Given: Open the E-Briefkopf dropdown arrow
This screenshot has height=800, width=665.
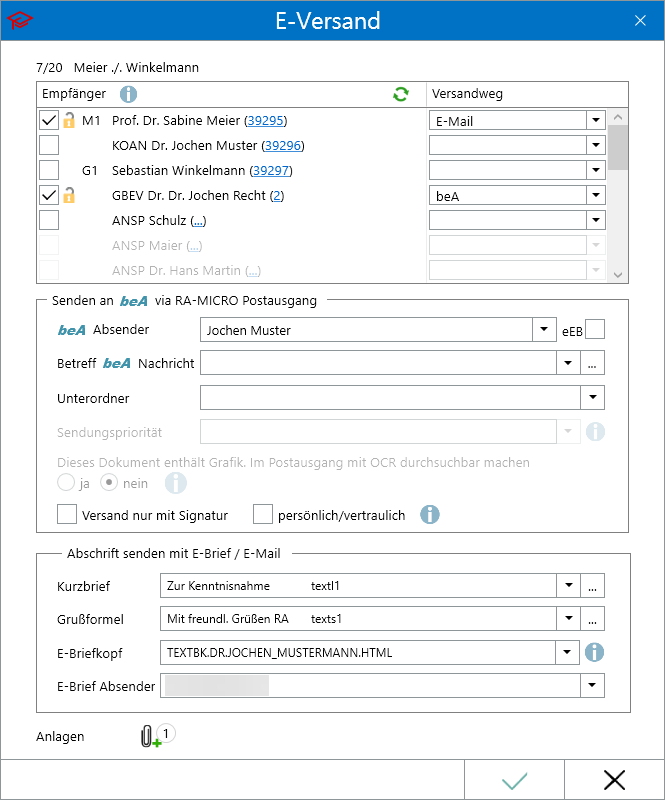Looking at the screenshot, I should (567, 653).
